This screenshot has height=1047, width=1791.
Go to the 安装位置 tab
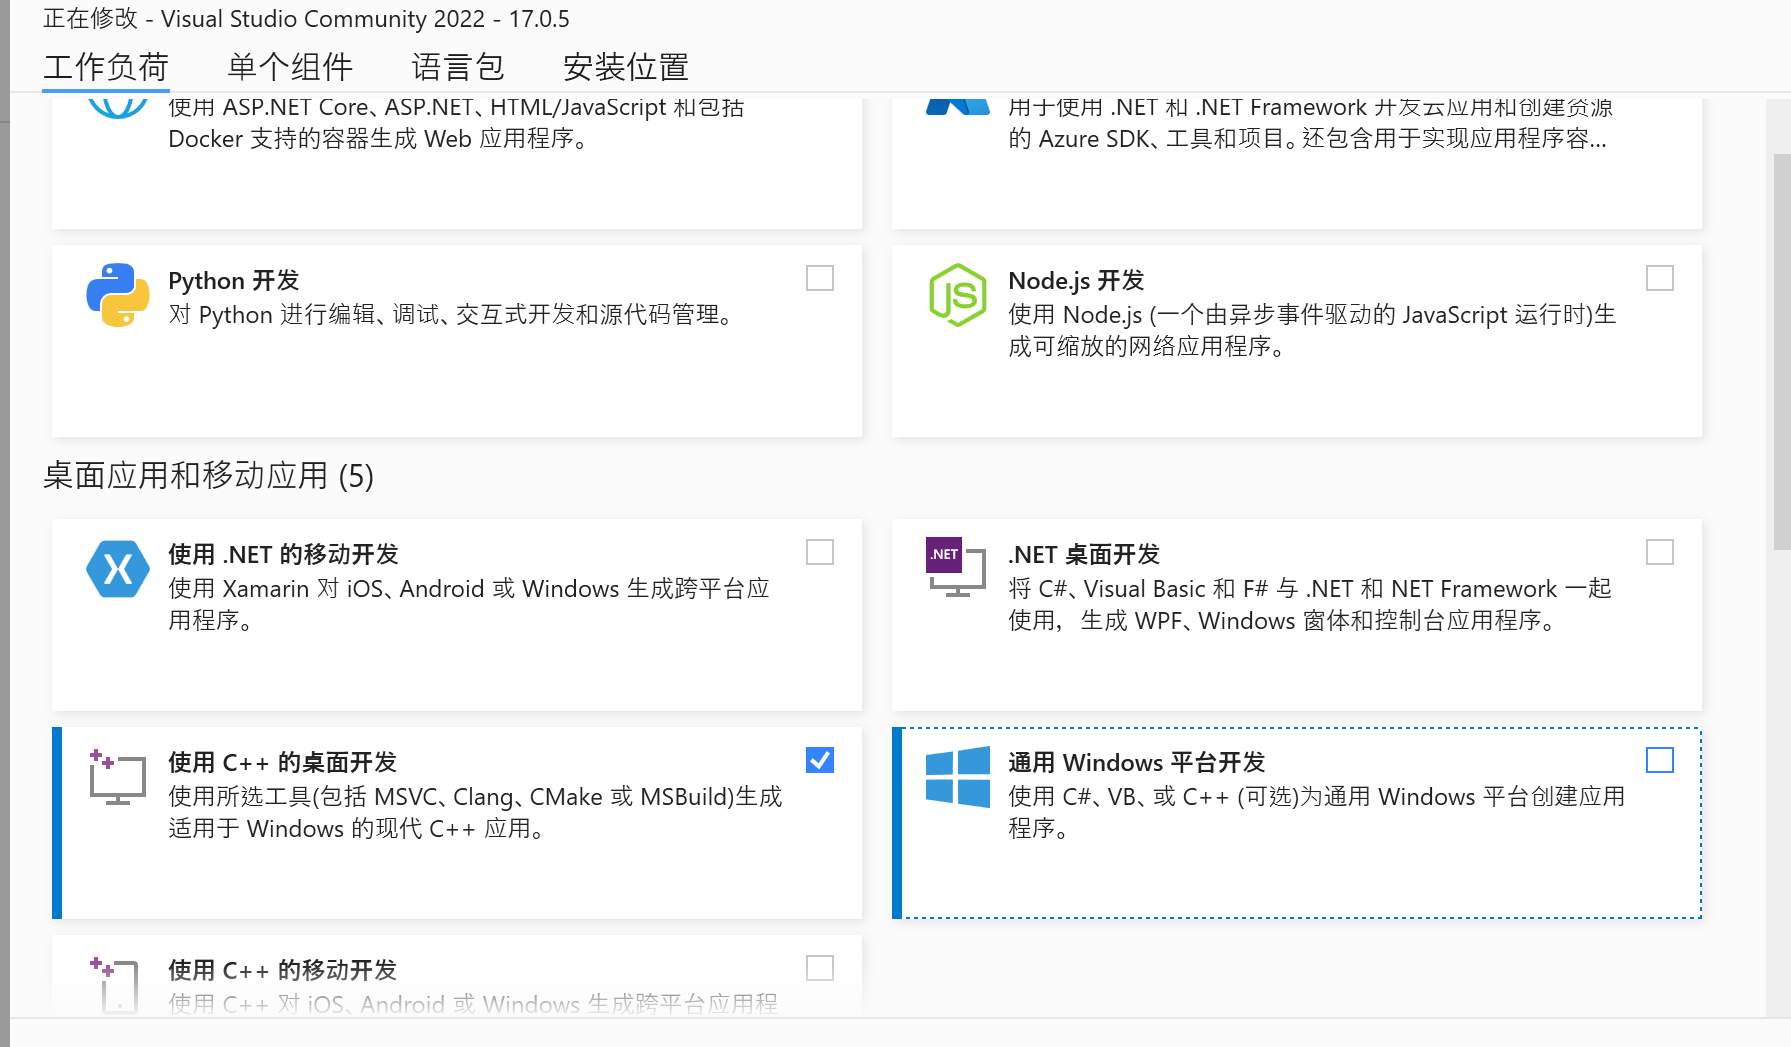pyautogui.click(x=626, y=67)
